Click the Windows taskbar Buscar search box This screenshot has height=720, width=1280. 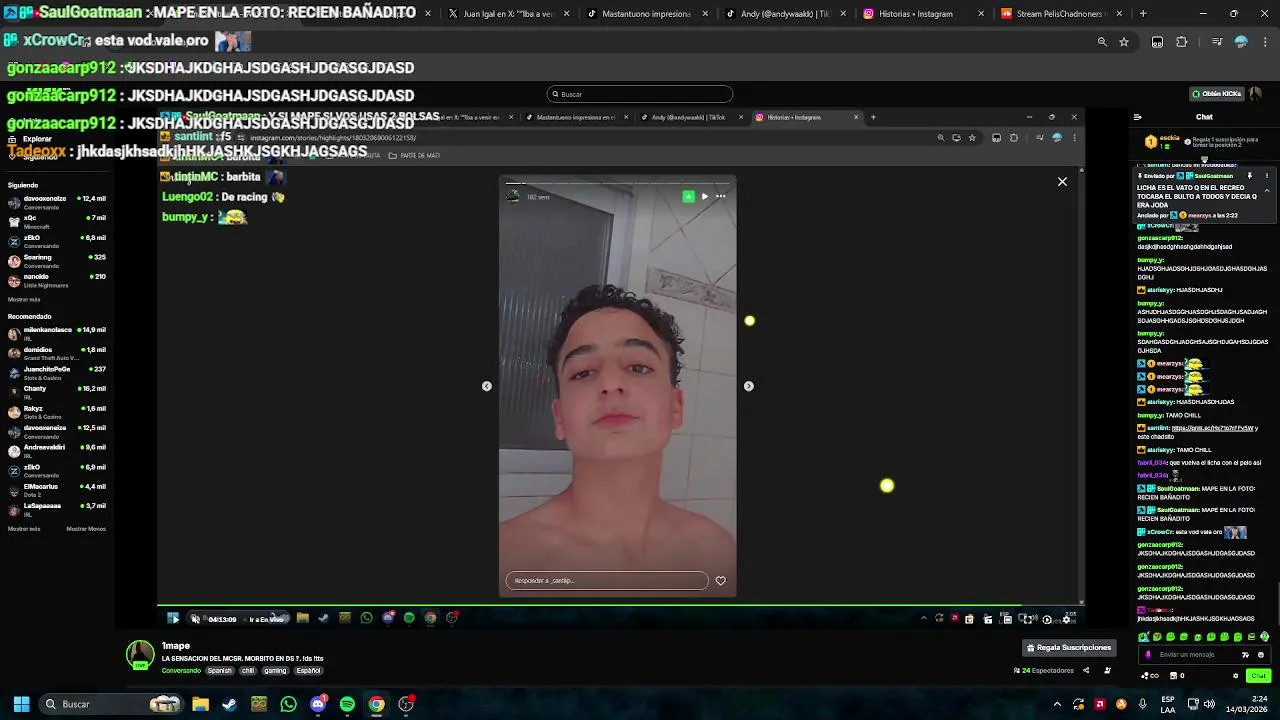[110, 704]
